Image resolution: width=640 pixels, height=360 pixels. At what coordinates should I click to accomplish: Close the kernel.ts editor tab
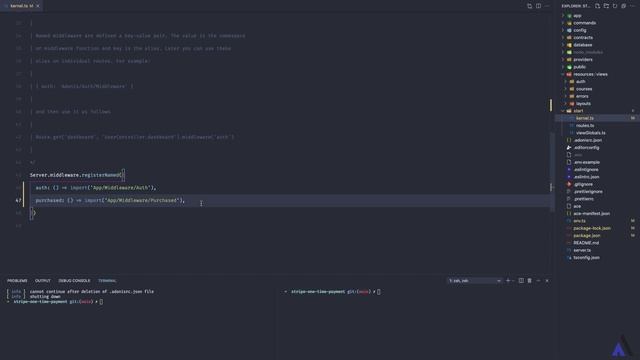(x=38, y=6)
